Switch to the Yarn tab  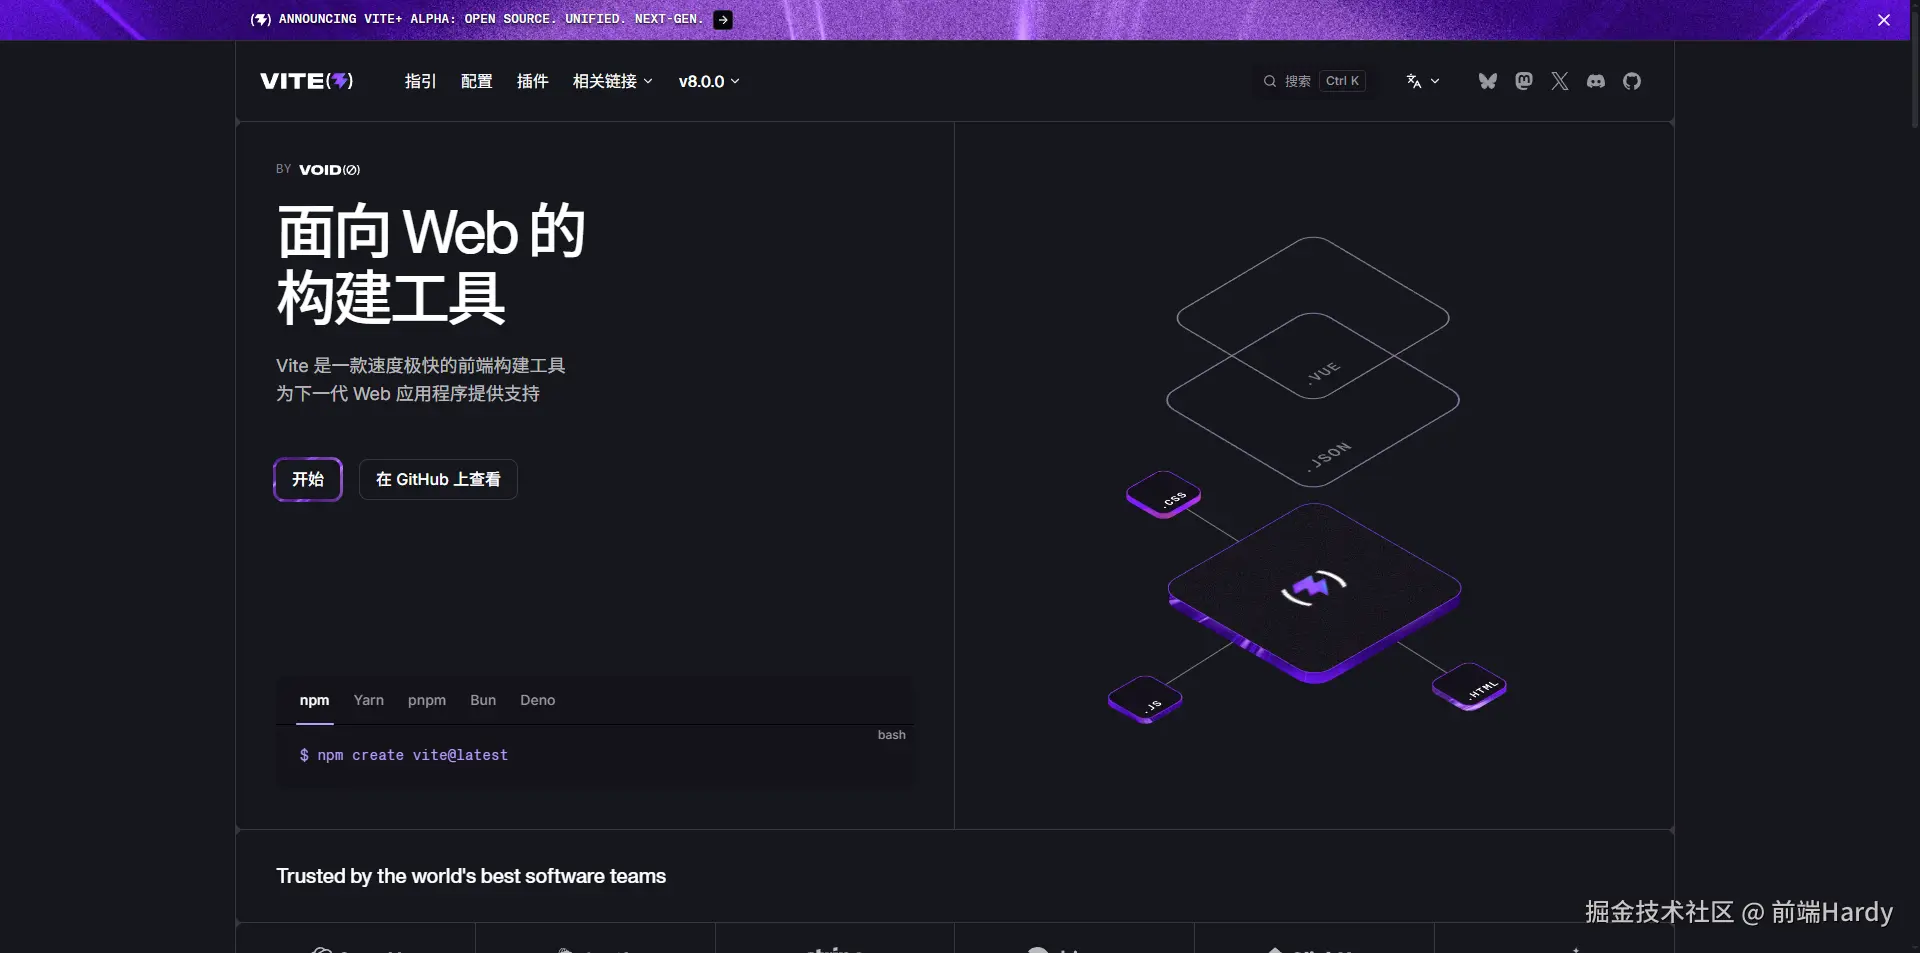coord(369,700)
